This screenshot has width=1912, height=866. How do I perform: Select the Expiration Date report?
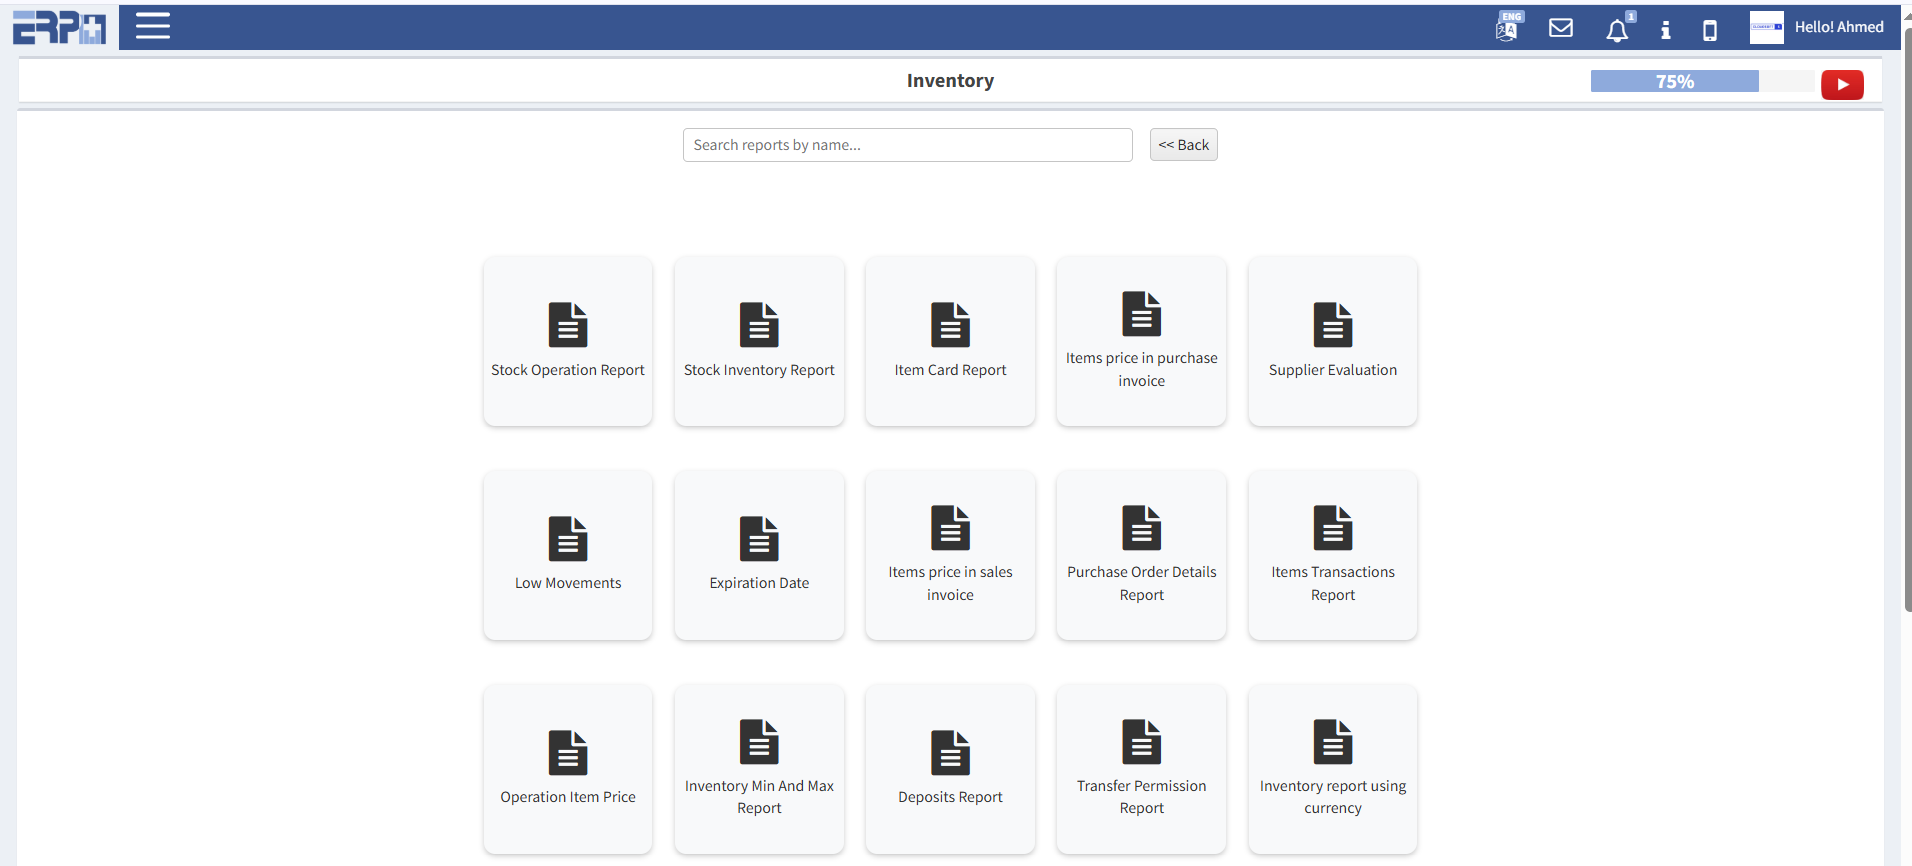point(759,555)
